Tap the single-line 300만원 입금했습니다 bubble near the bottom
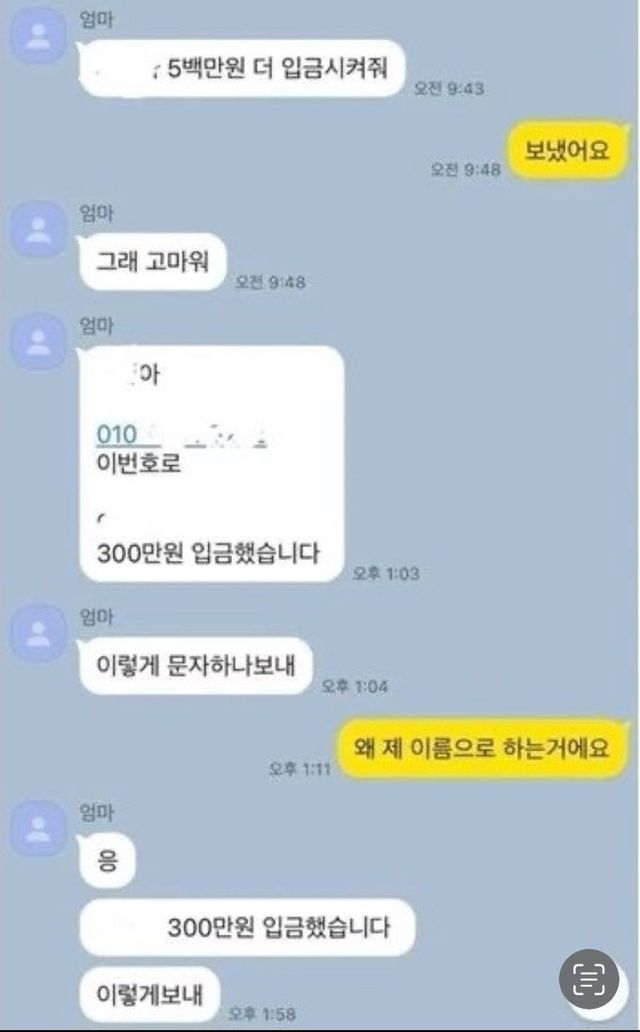The height and width of the screenshot is (1032, 640). coord(247,927)
